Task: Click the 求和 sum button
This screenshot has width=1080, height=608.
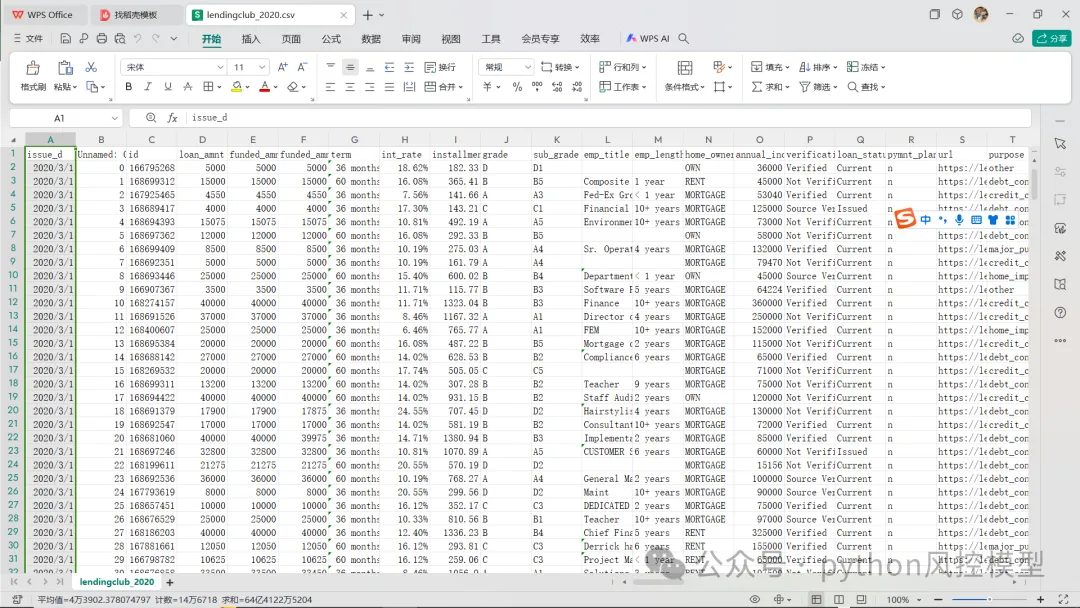Action: click(769, 87)
